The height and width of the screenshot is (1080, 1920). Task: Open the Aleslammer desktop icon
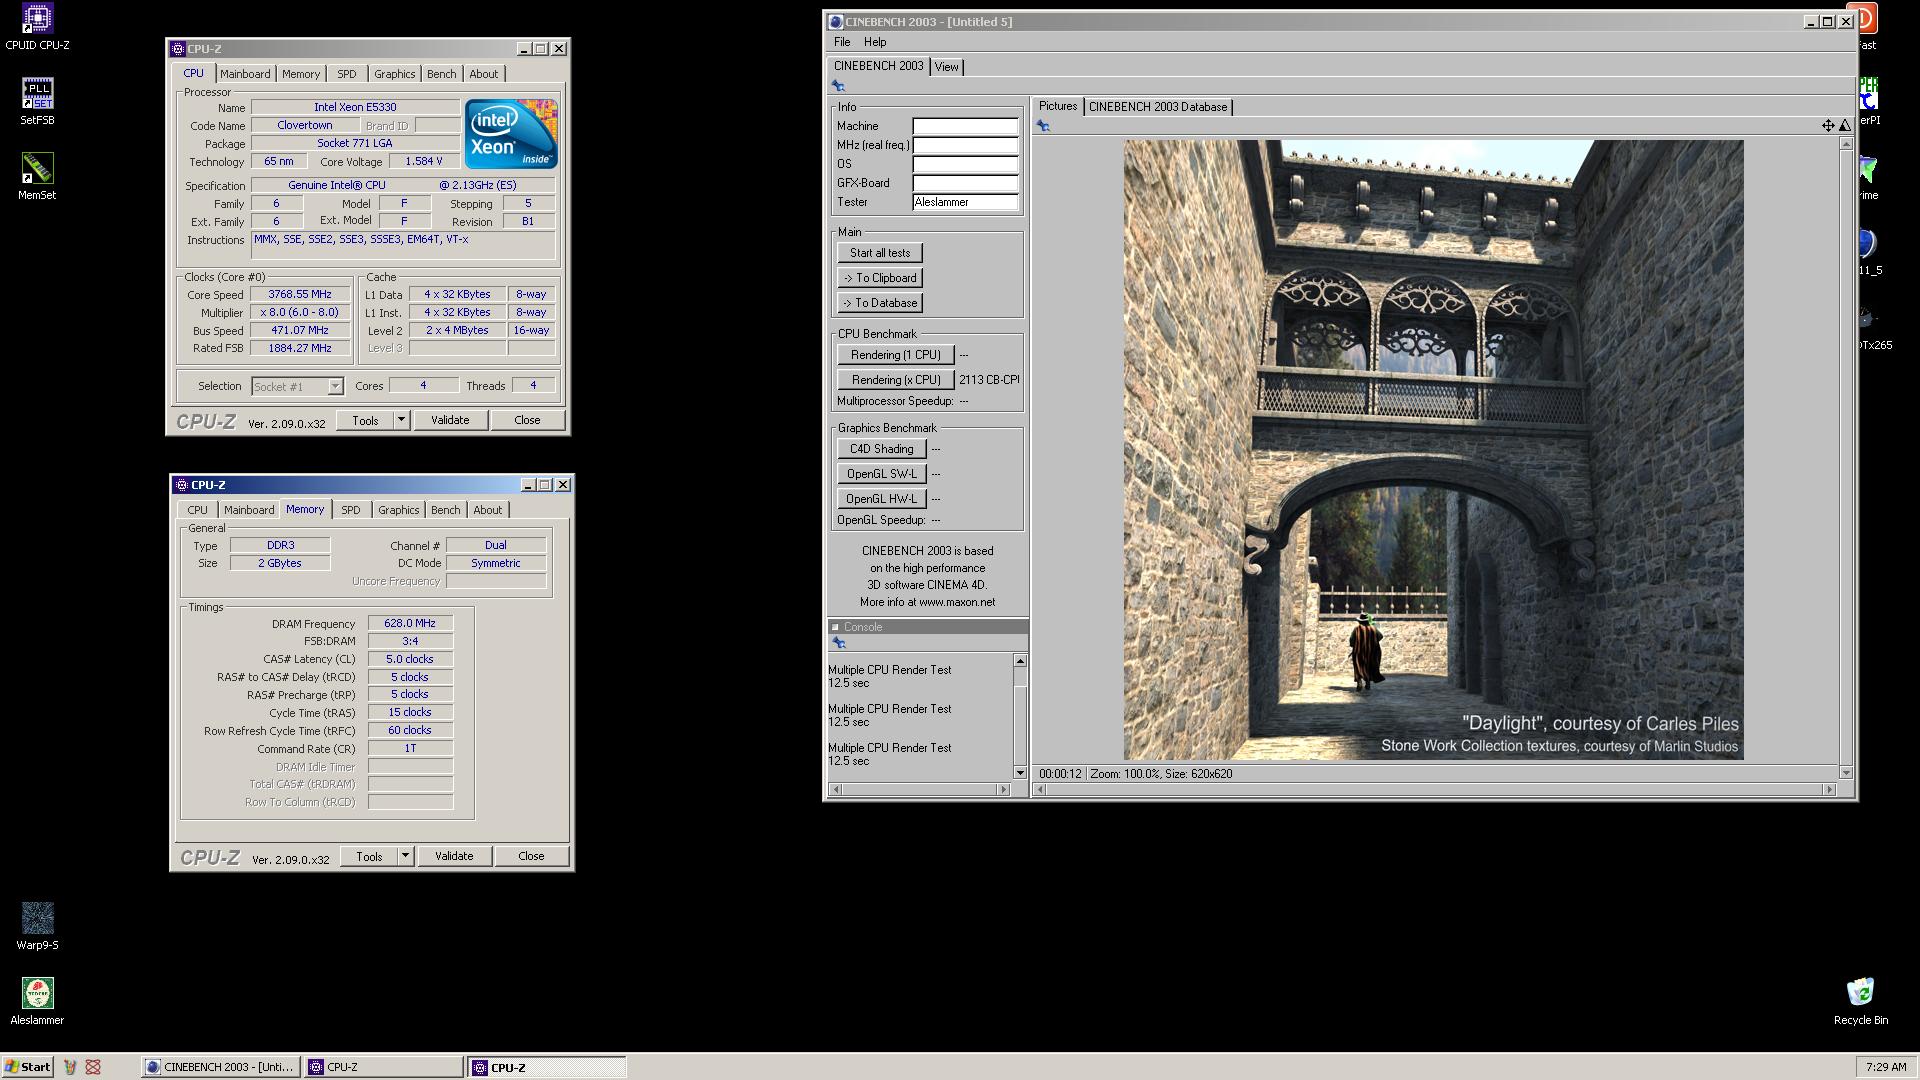[37, 1001]
